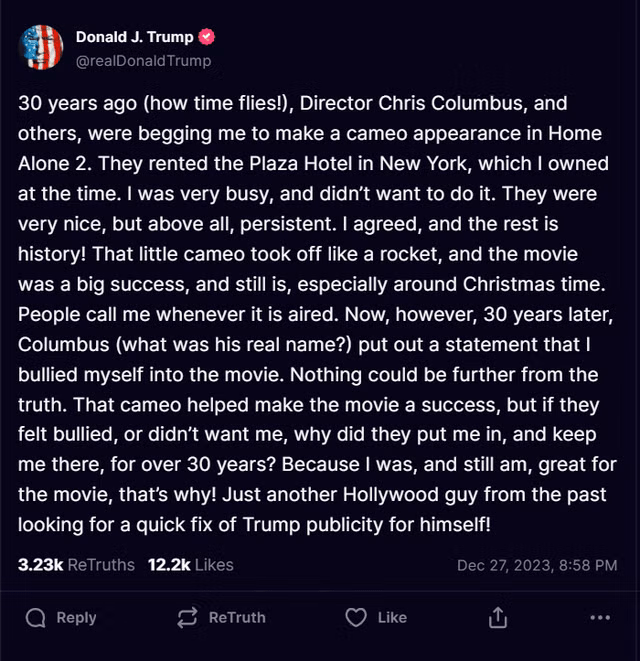The height and width of the screenshot is (661, 640).
Task: Click the word Likes in post stats
Action: (x=214, y=565)
